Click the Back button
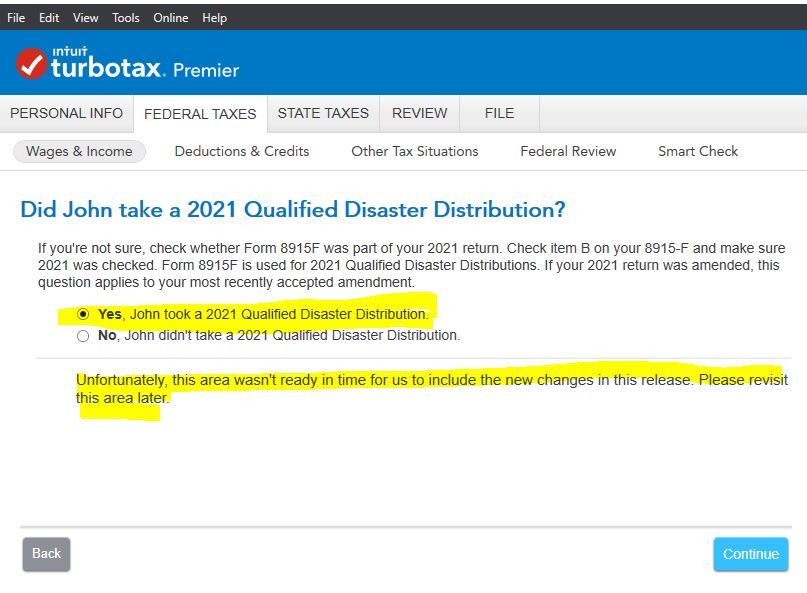The image size is (807, 593). tap(46, 554)
